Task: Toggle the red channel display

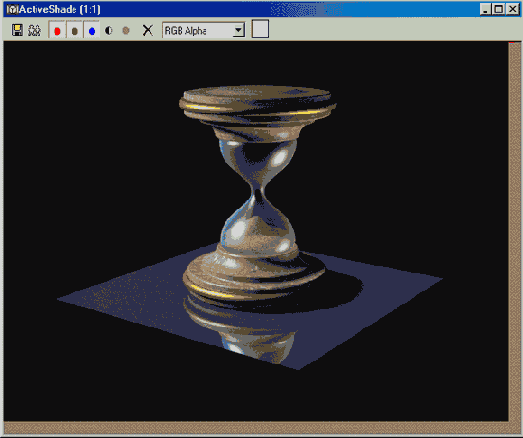Action: [57, 31]
